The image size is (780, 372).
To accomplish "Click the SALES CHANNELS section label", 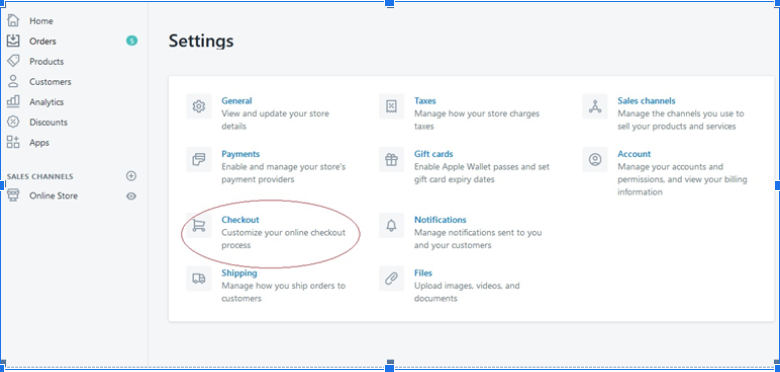I will click(x=40, y=177).
